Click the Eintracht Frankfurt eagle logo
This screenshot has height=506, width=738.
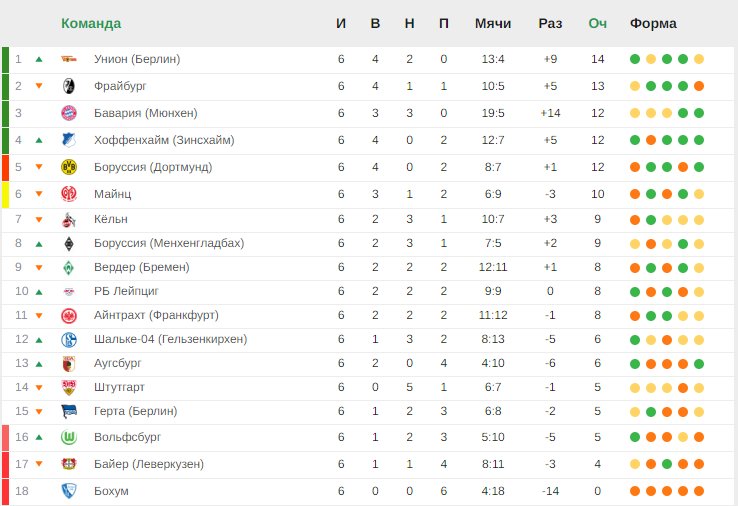tap(69, 316)
